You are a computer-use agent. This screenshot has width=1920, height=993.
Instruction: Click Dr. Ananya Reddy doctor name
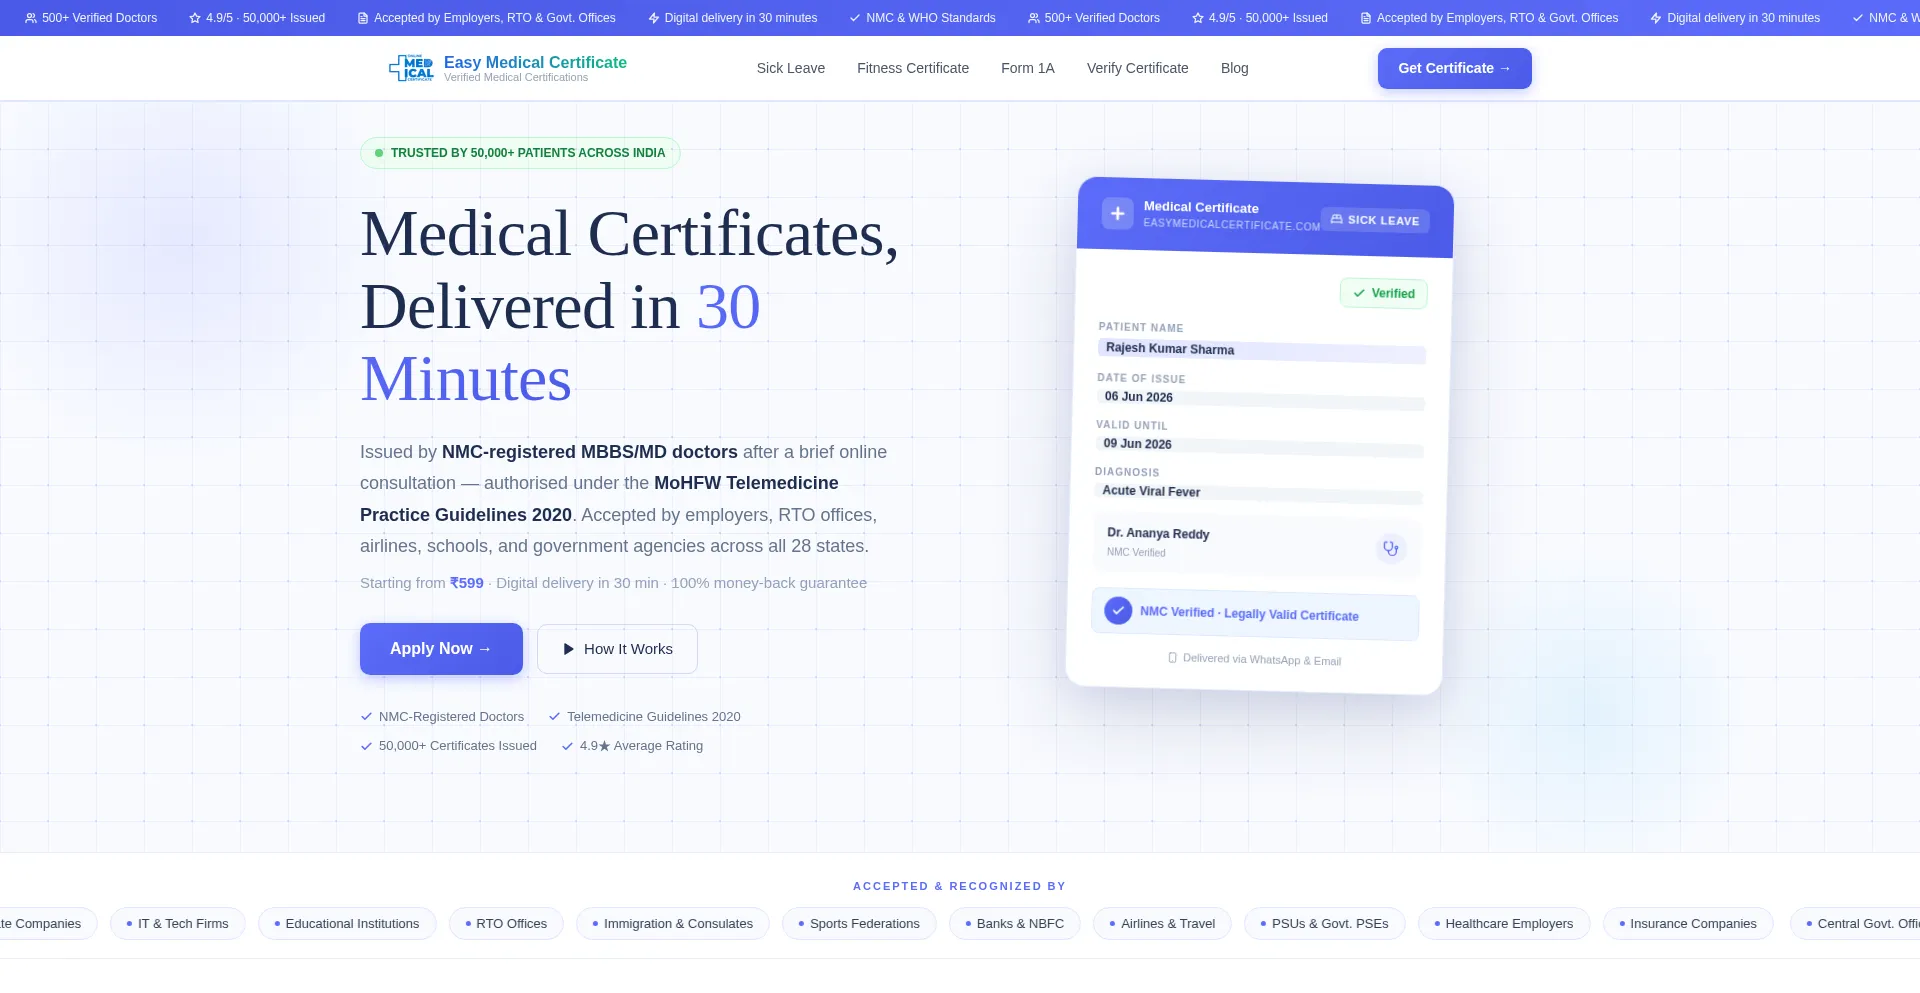coord(1158,533)
